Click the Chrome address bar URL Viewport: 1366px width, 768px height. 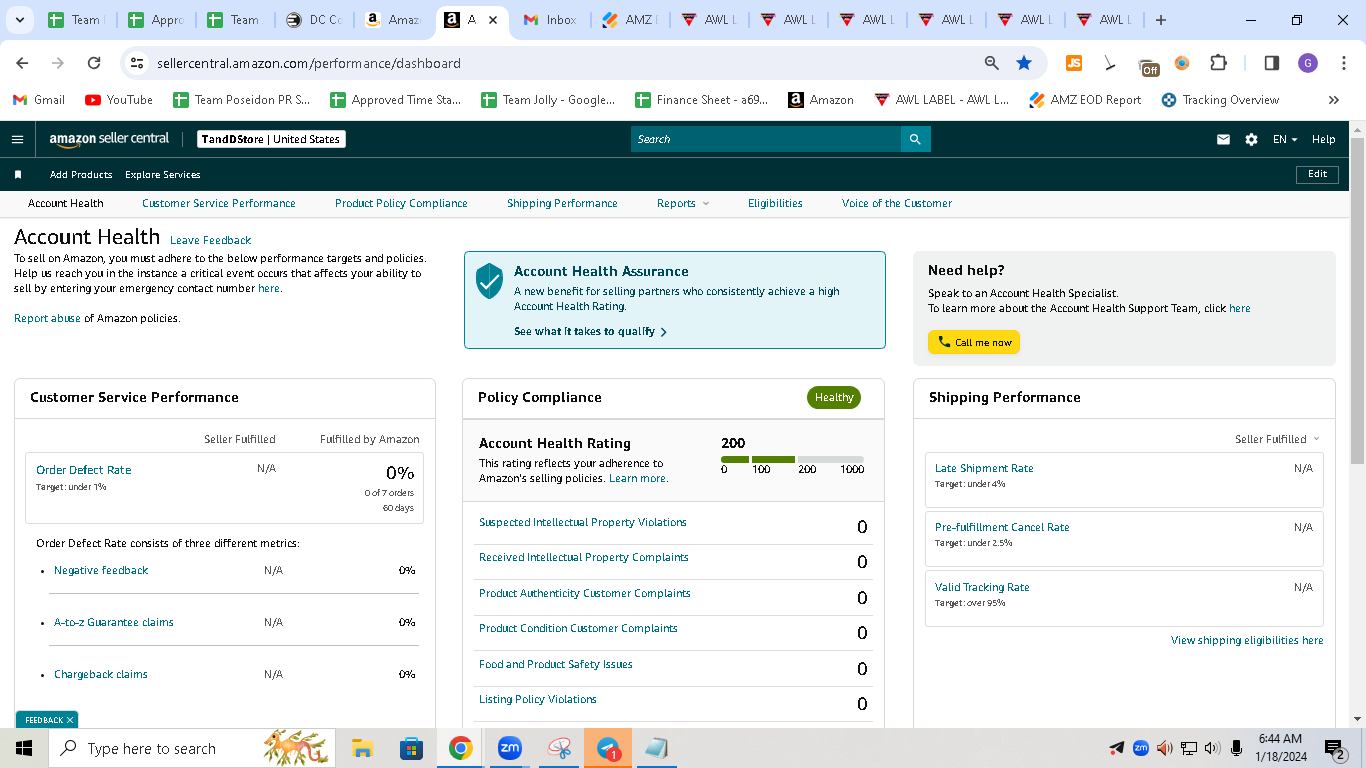(x=309, y=63)
